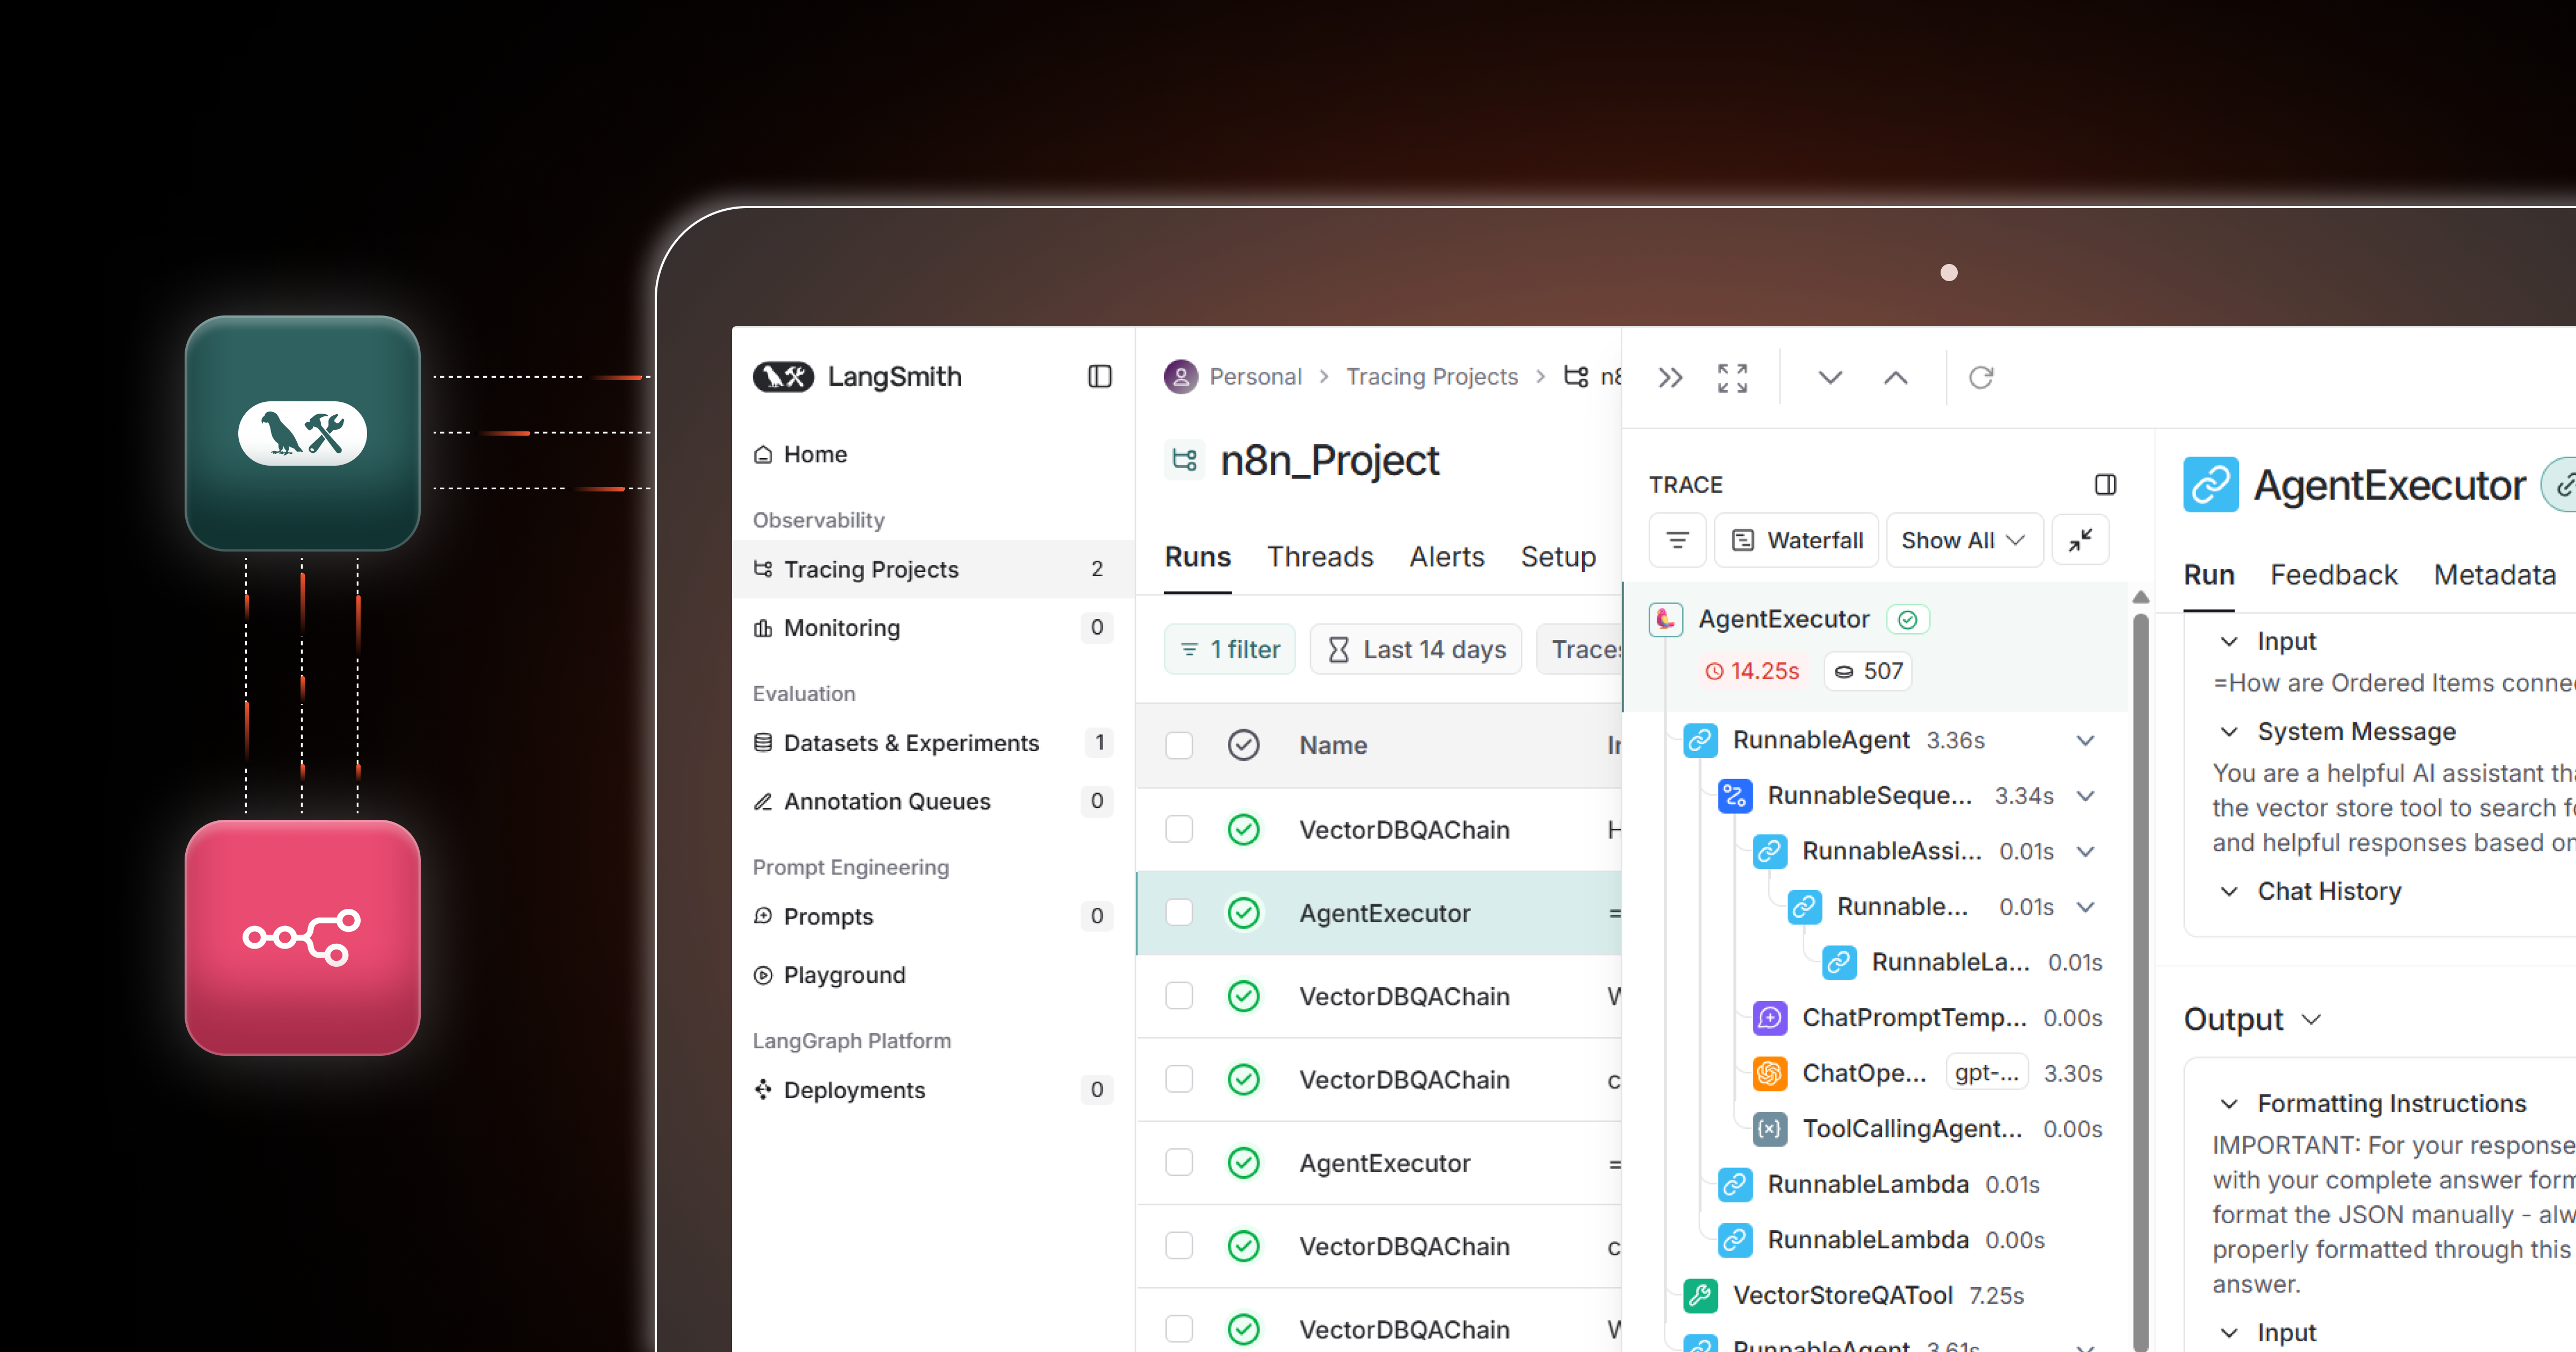Switch to the Runs tab

pyautogui.click(x=1197, y=557)
